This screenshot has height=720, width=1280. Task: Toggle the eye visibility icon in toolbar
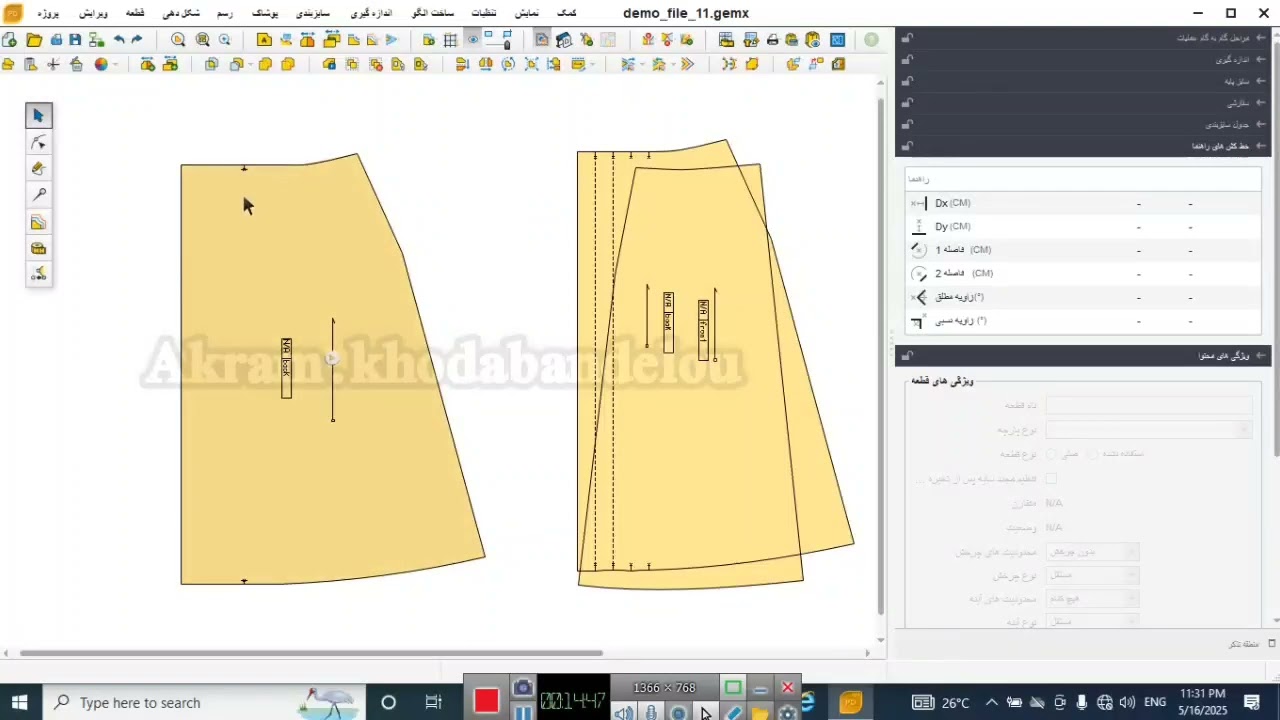[x=474, y=40]
